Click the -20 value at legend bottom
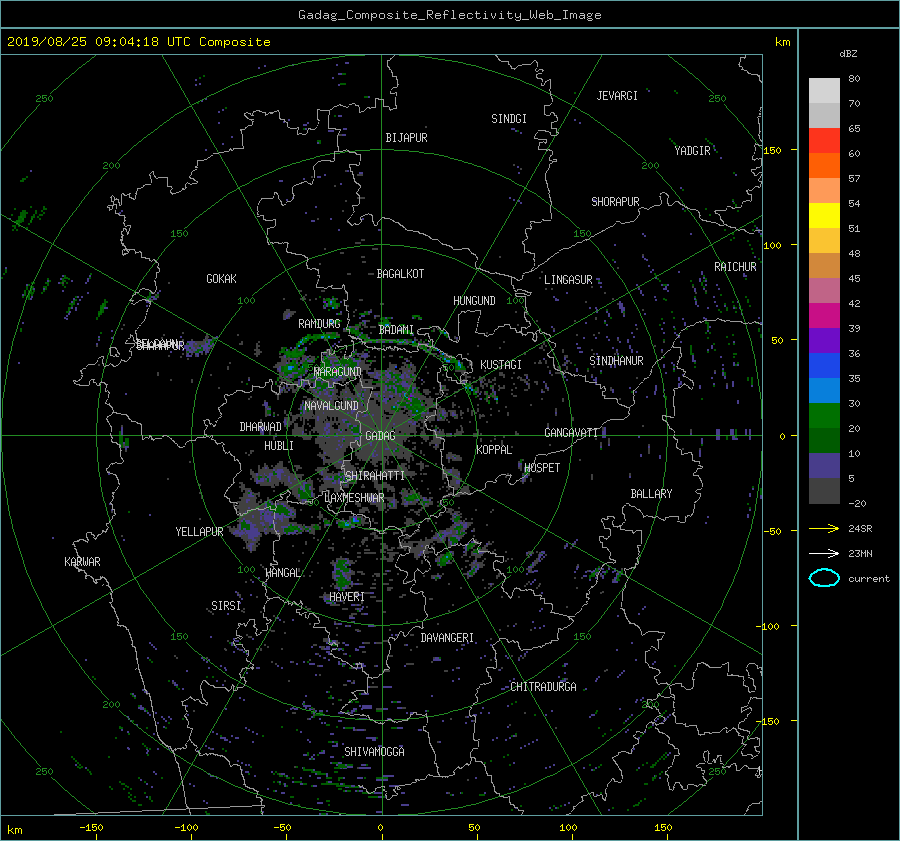The width and height of the screenshot is (900, 841). point(857,503)
